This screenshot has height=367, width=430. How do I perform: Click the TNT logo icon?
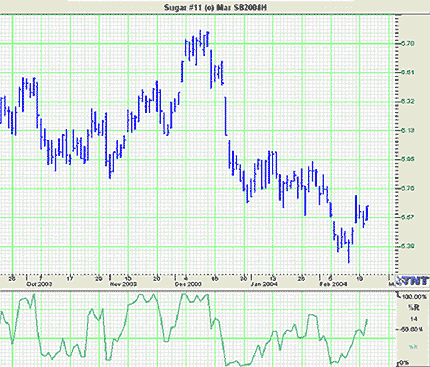(413, 281)
